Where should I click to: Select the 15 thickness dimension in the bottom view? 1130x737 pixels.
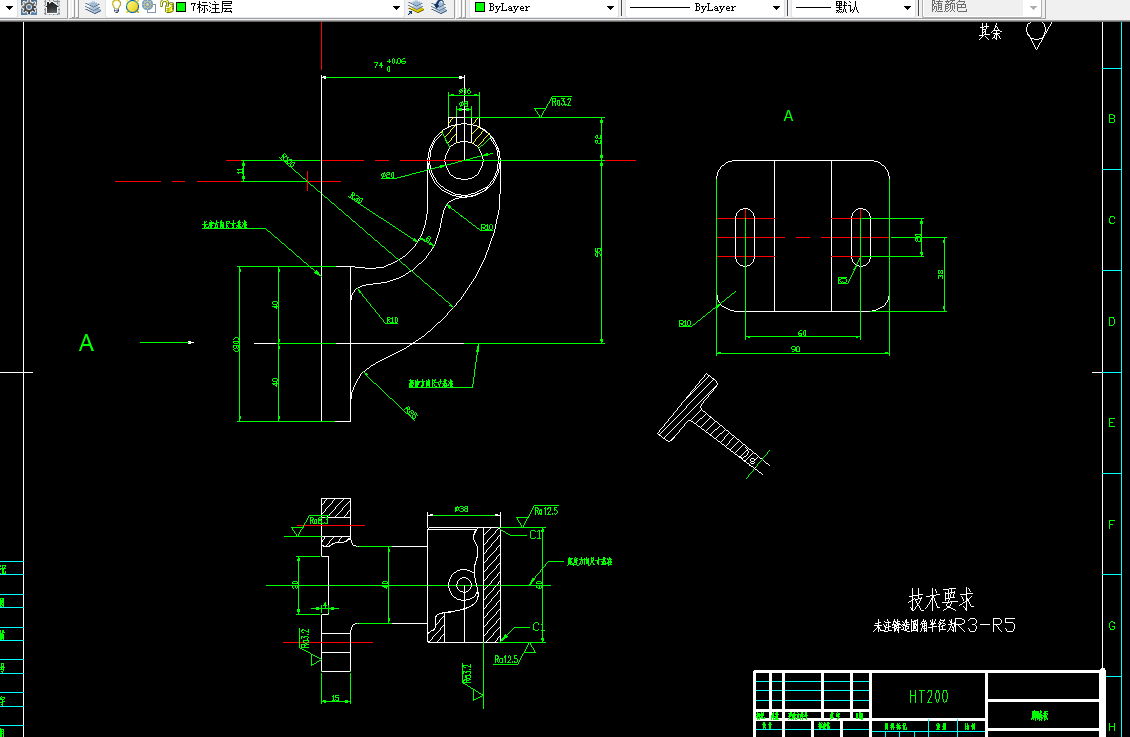pos(335,698)
